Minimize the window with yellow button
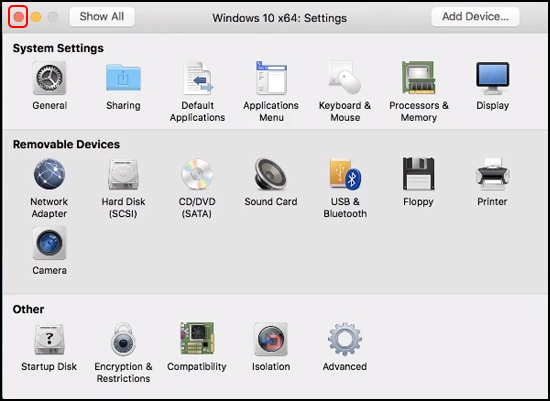 (x=36, y=17)
